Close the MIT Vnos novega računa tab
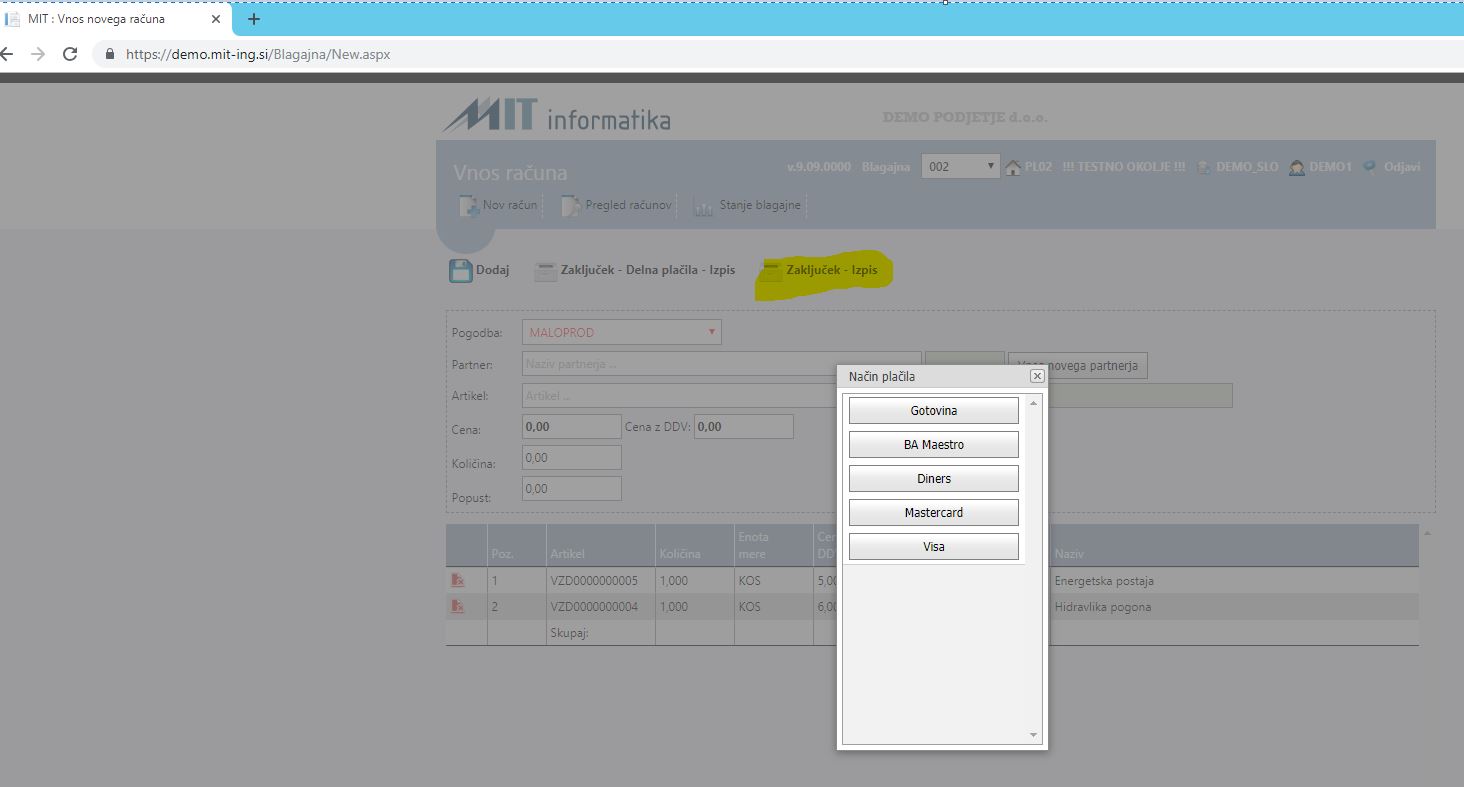Viewport: 1464px width, 787px height. click(x=216, y=19)
